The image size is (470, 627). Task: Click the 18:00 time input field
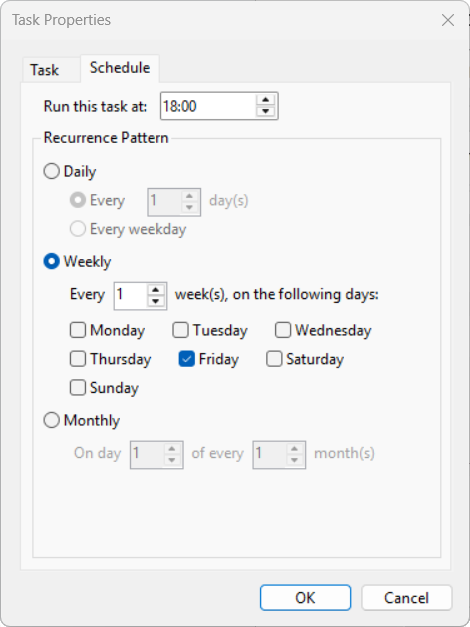pos(208,106)
